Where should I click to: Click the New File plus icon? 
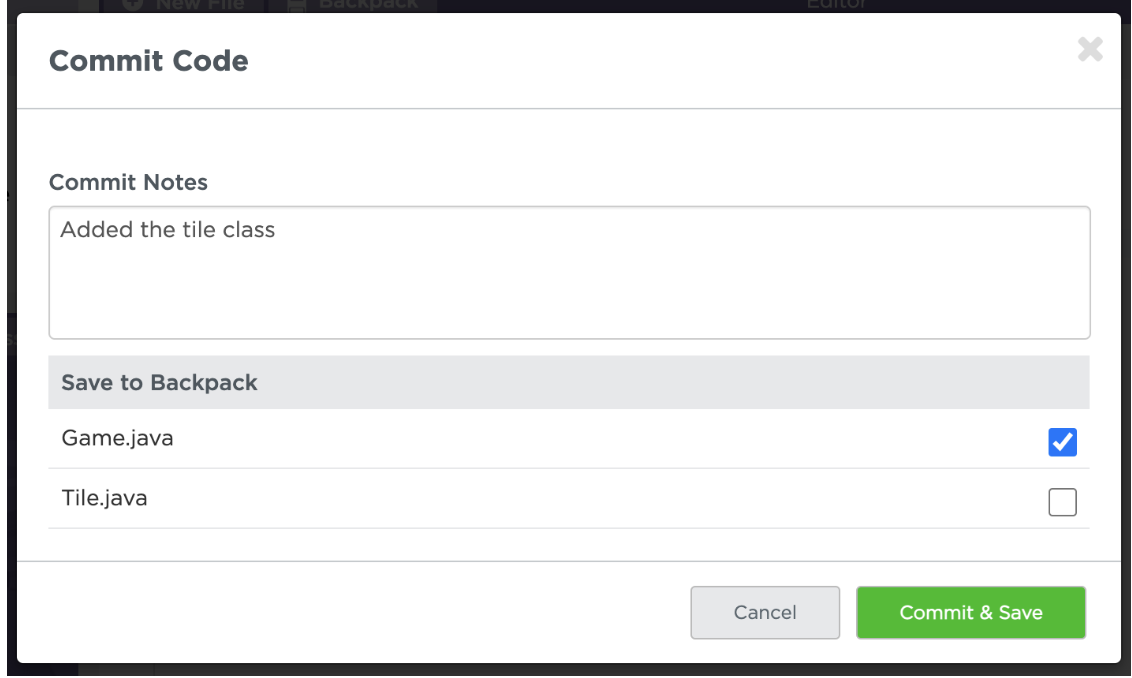(x=131, y=5)
